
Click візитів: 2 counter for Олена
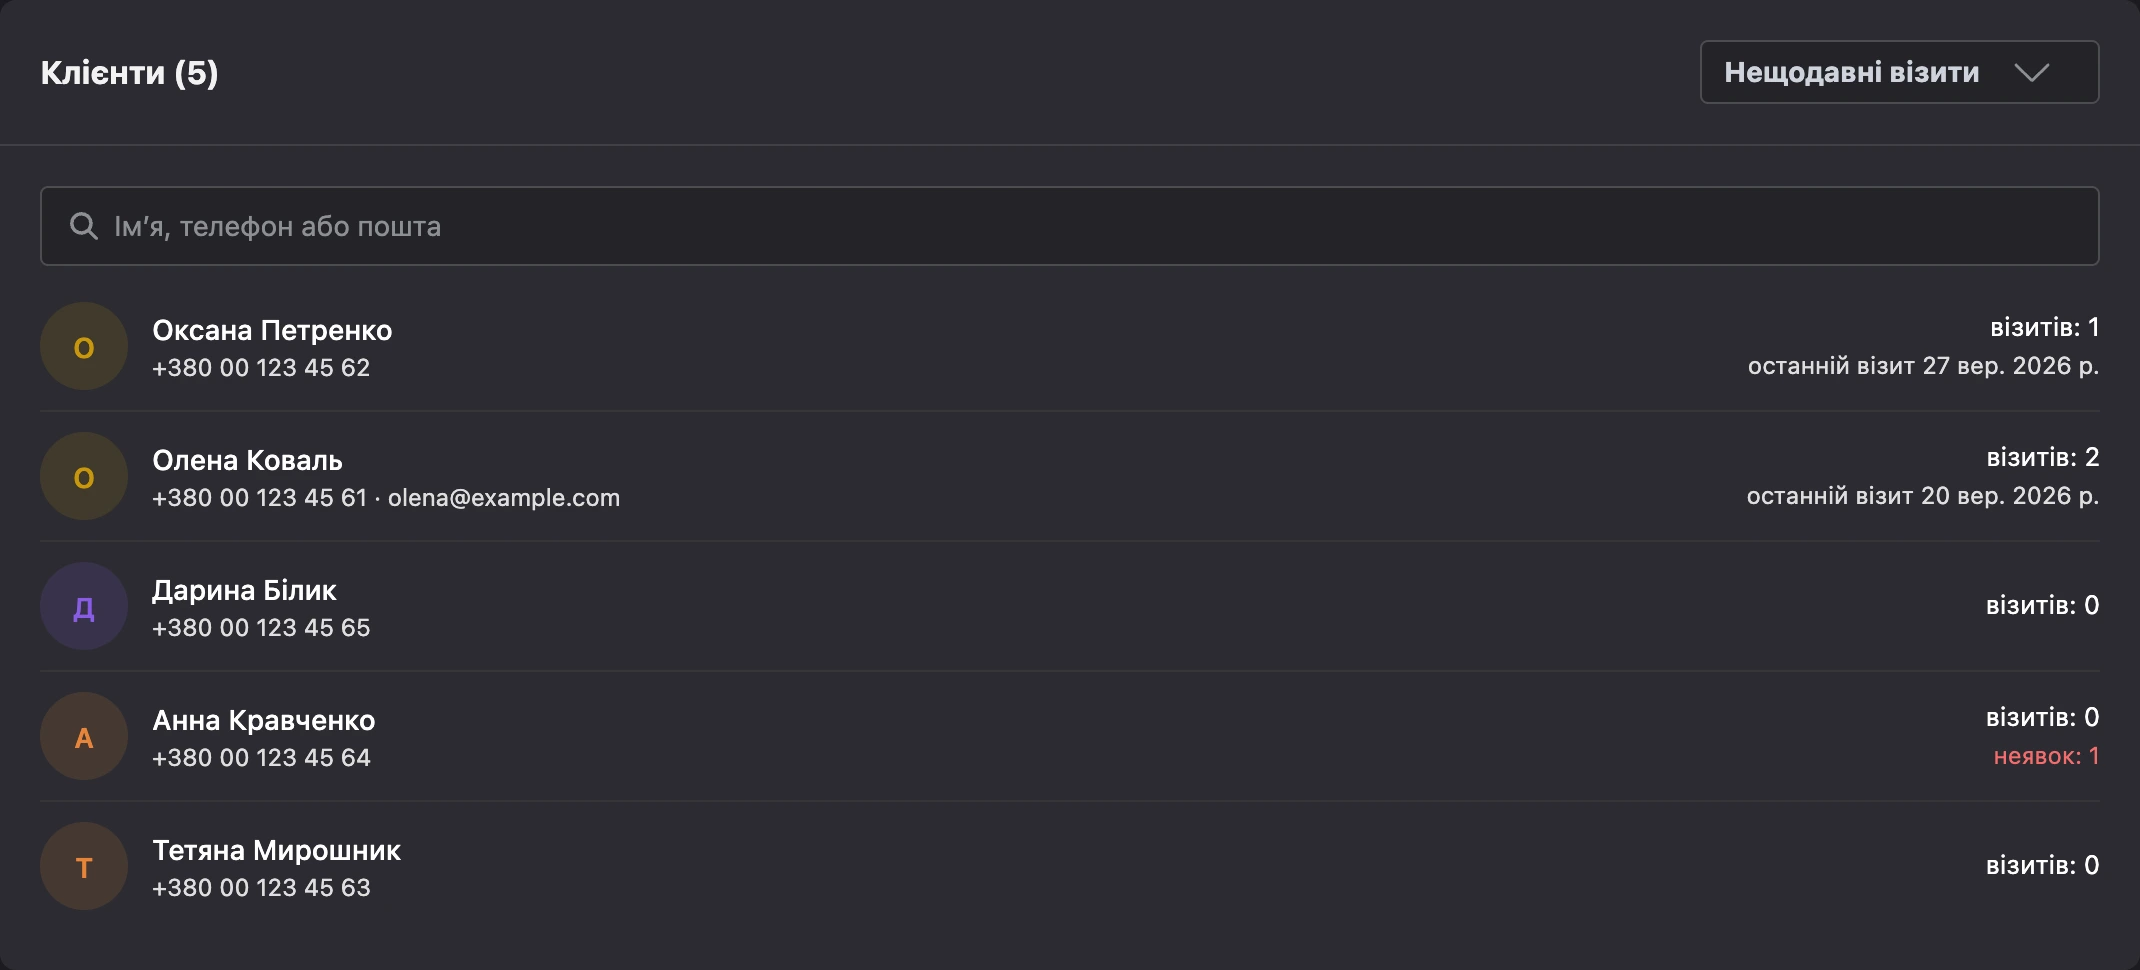(2042, 458)
